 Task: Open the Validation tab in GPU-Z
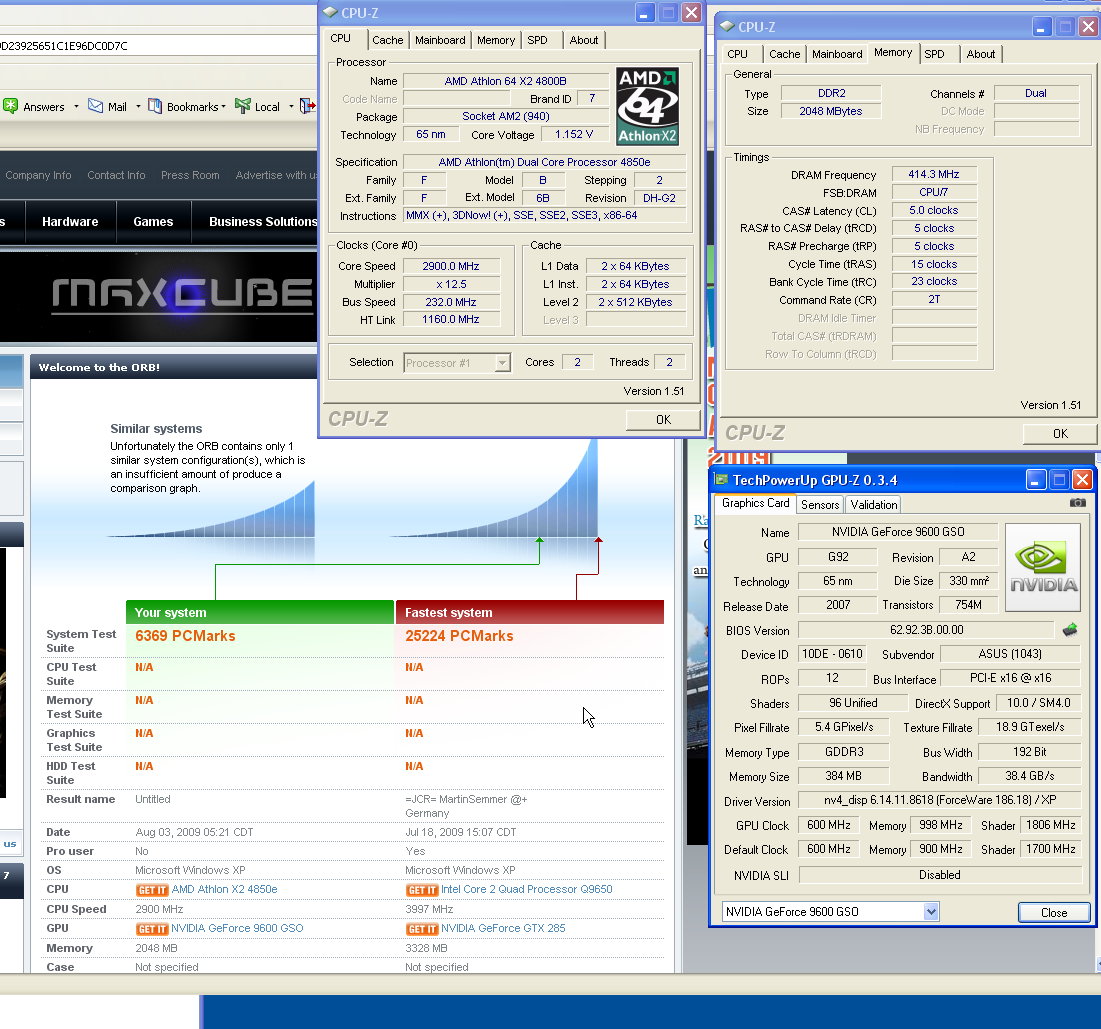[873, 504]
